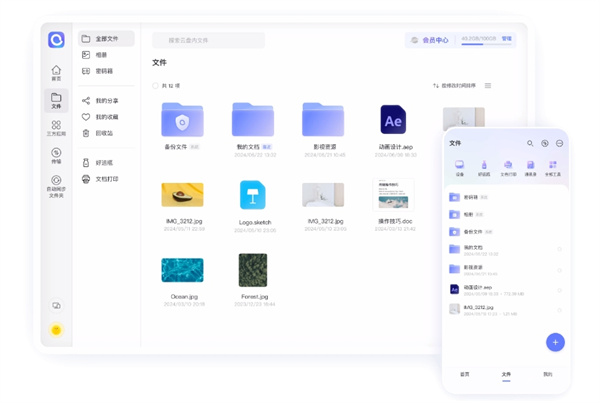Click the blue cloud drive logo

(x=56, y=40)
